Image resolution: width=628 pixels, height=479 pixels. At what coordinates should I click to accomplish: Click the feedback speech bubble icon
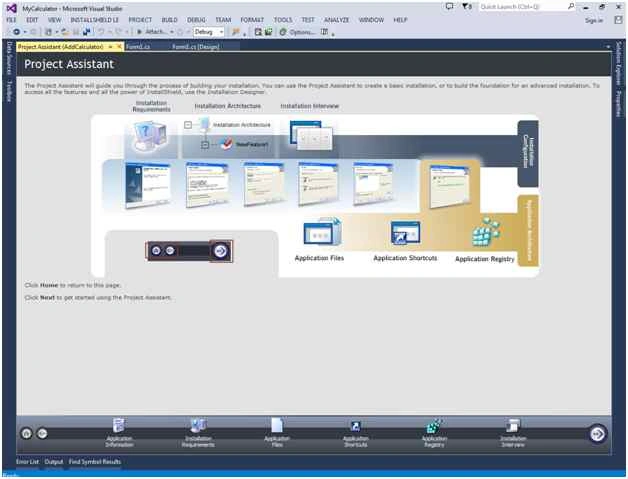click(x=449, y=6)
